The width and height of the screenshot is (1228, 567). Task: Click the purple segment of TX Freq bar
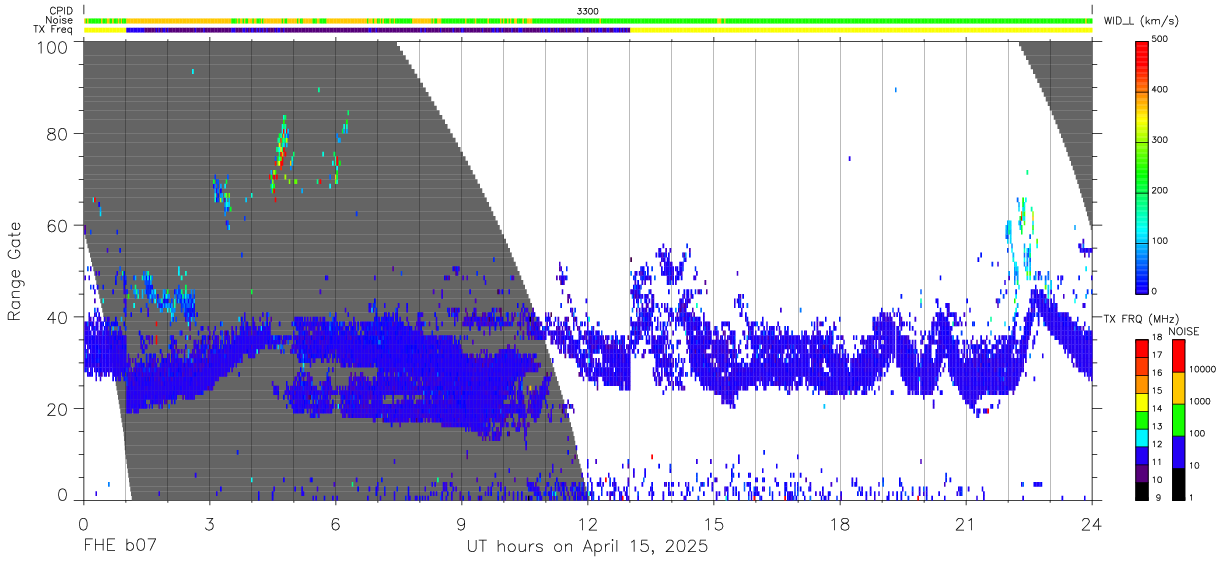378,30
